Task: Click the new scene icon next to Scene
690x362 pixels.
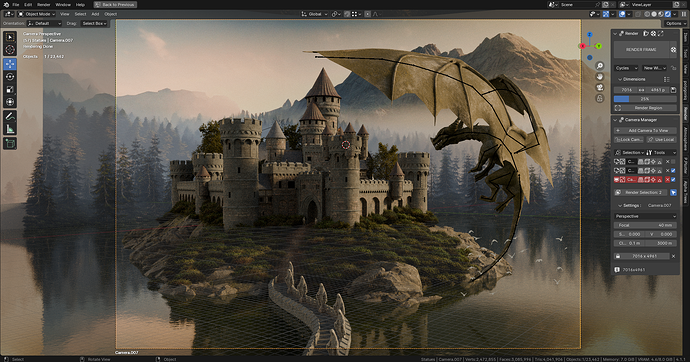Action: click(x=605, y=4)
